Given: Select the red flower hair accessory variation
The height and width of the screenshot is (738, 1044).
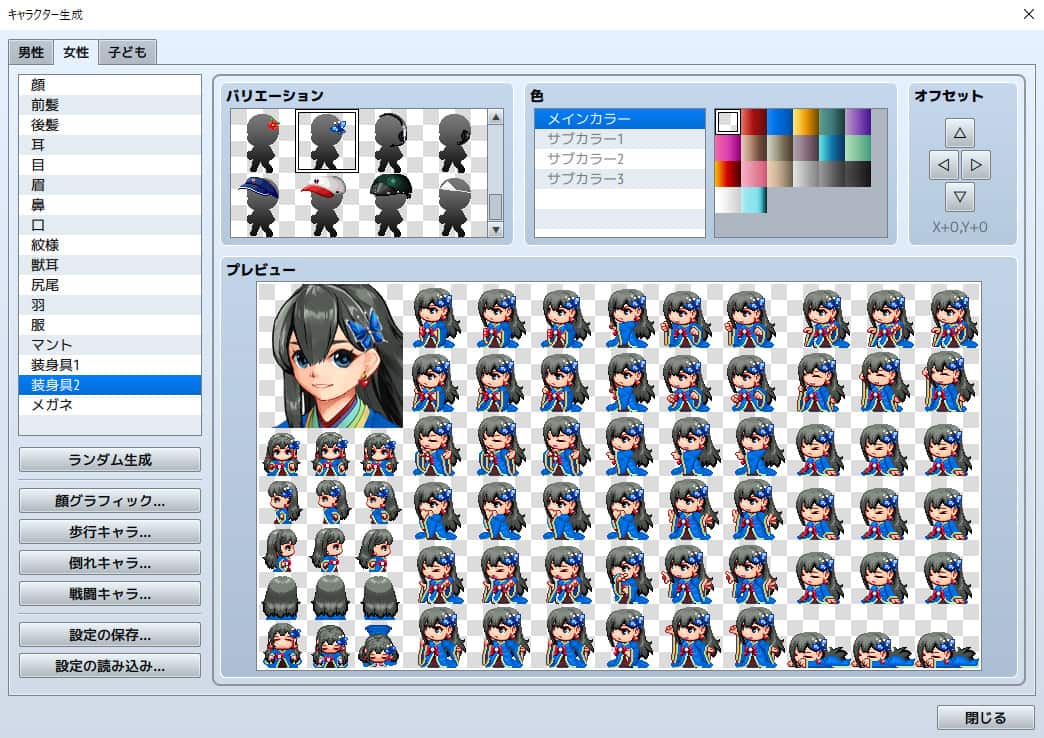Looking at the screenshot, I should (x=262, y=141).
